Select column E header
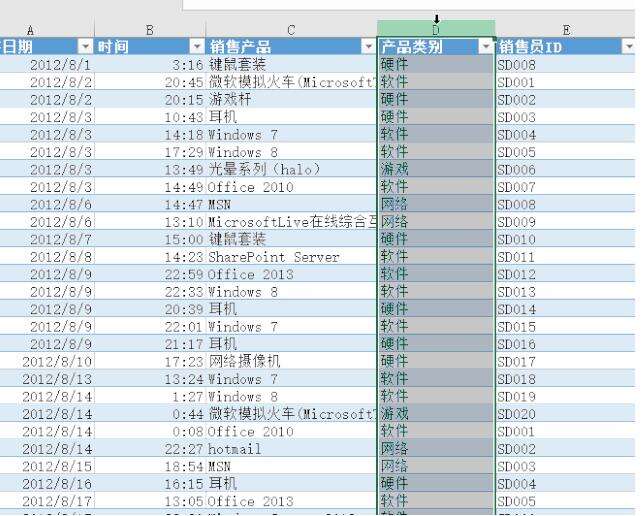This screenshot has width=642, height=516. 566,29
